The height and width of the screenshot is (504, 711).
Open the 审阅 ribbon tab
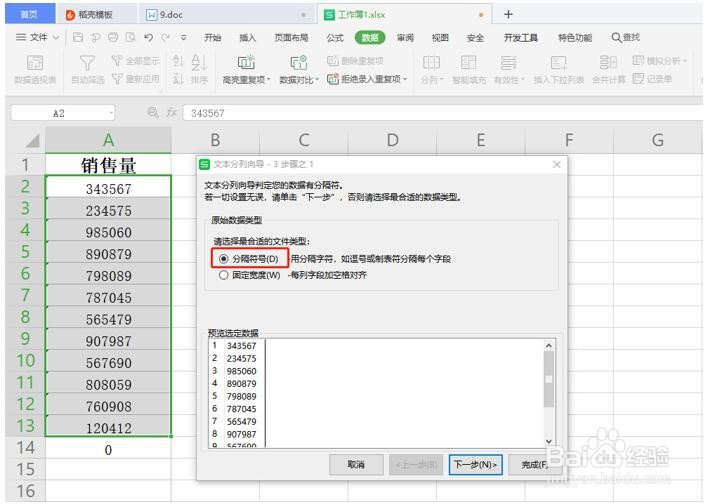coord(405,38)
